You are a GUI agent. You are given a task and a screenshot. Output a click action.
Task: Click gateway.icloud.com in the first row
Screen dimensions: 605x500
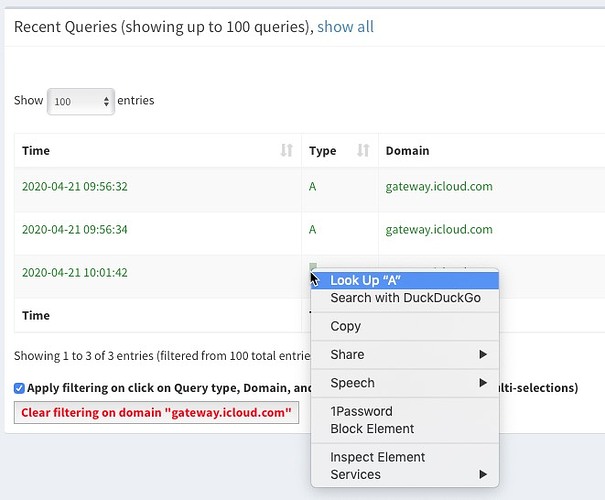[439, 187]
